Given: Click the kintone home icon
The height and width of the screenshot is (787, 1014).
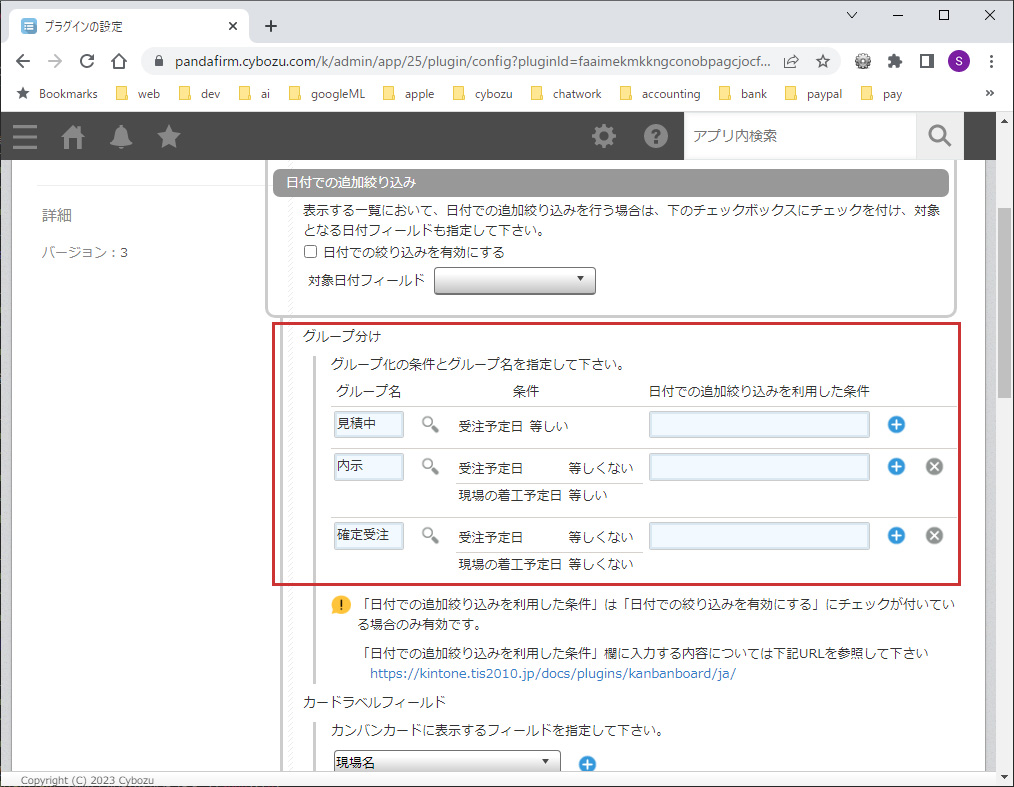Looking at the screenshot, I should [72, 137].
